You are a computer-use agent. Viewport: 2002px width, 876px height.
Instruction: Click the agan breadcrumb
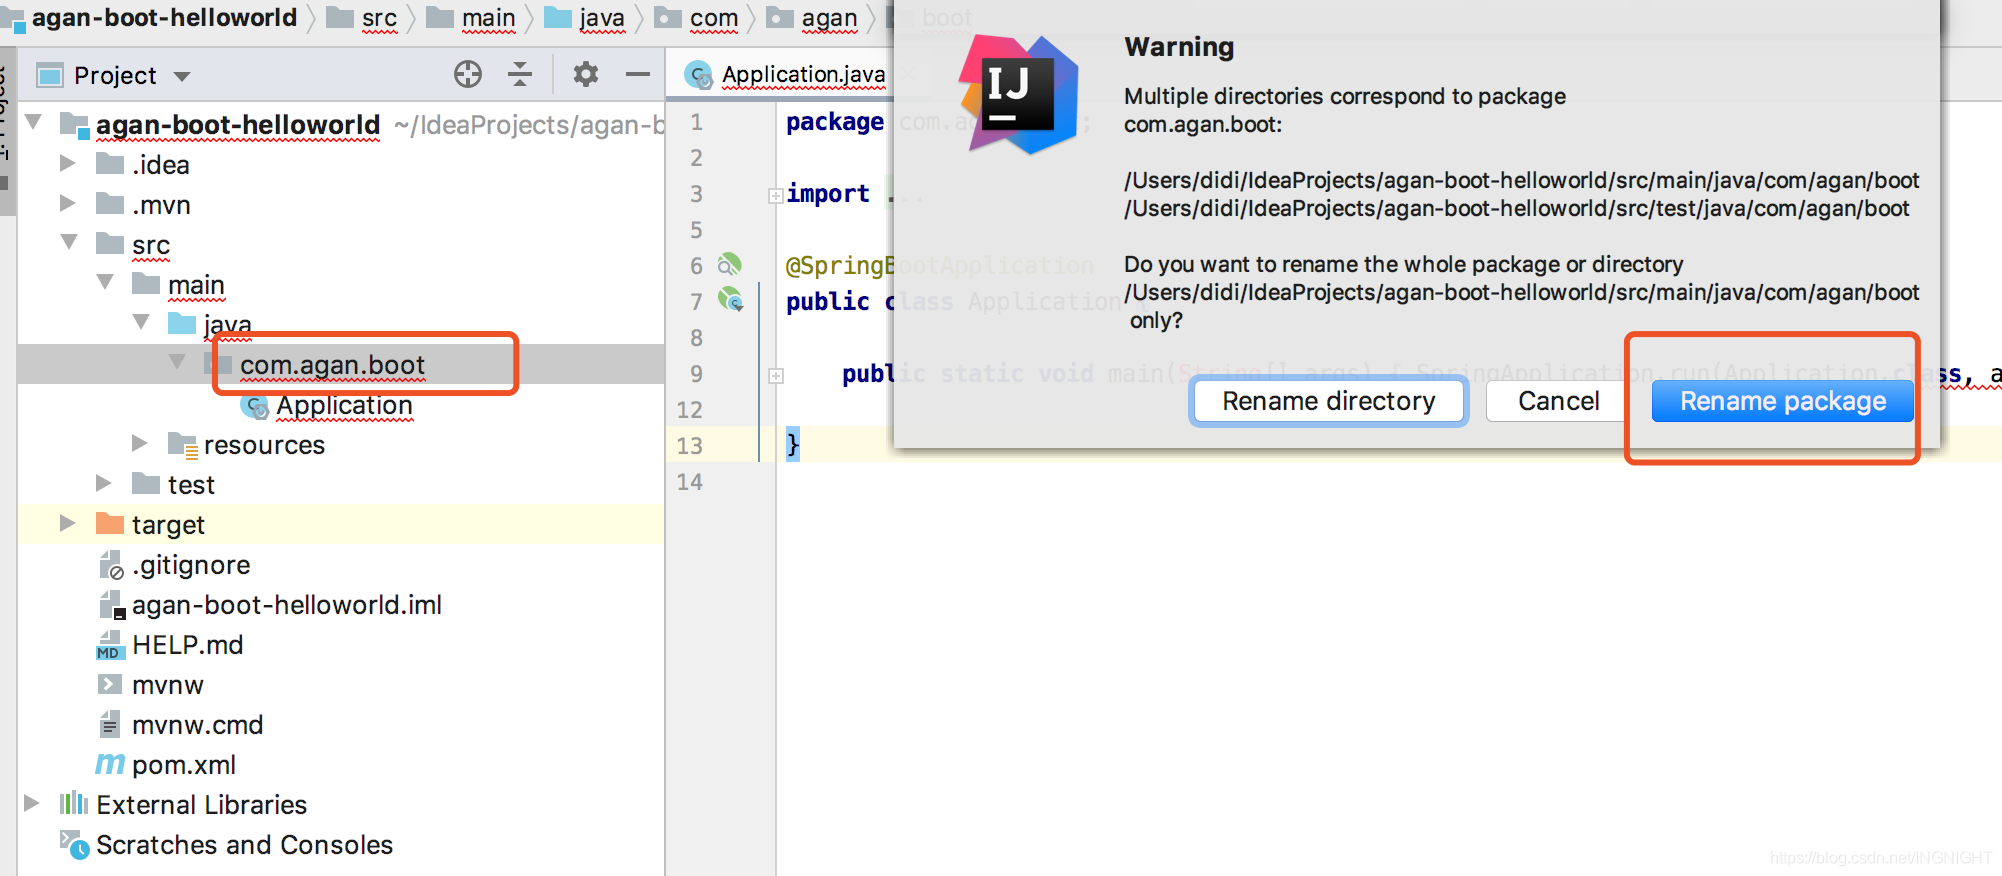click(x=829, y=18)
